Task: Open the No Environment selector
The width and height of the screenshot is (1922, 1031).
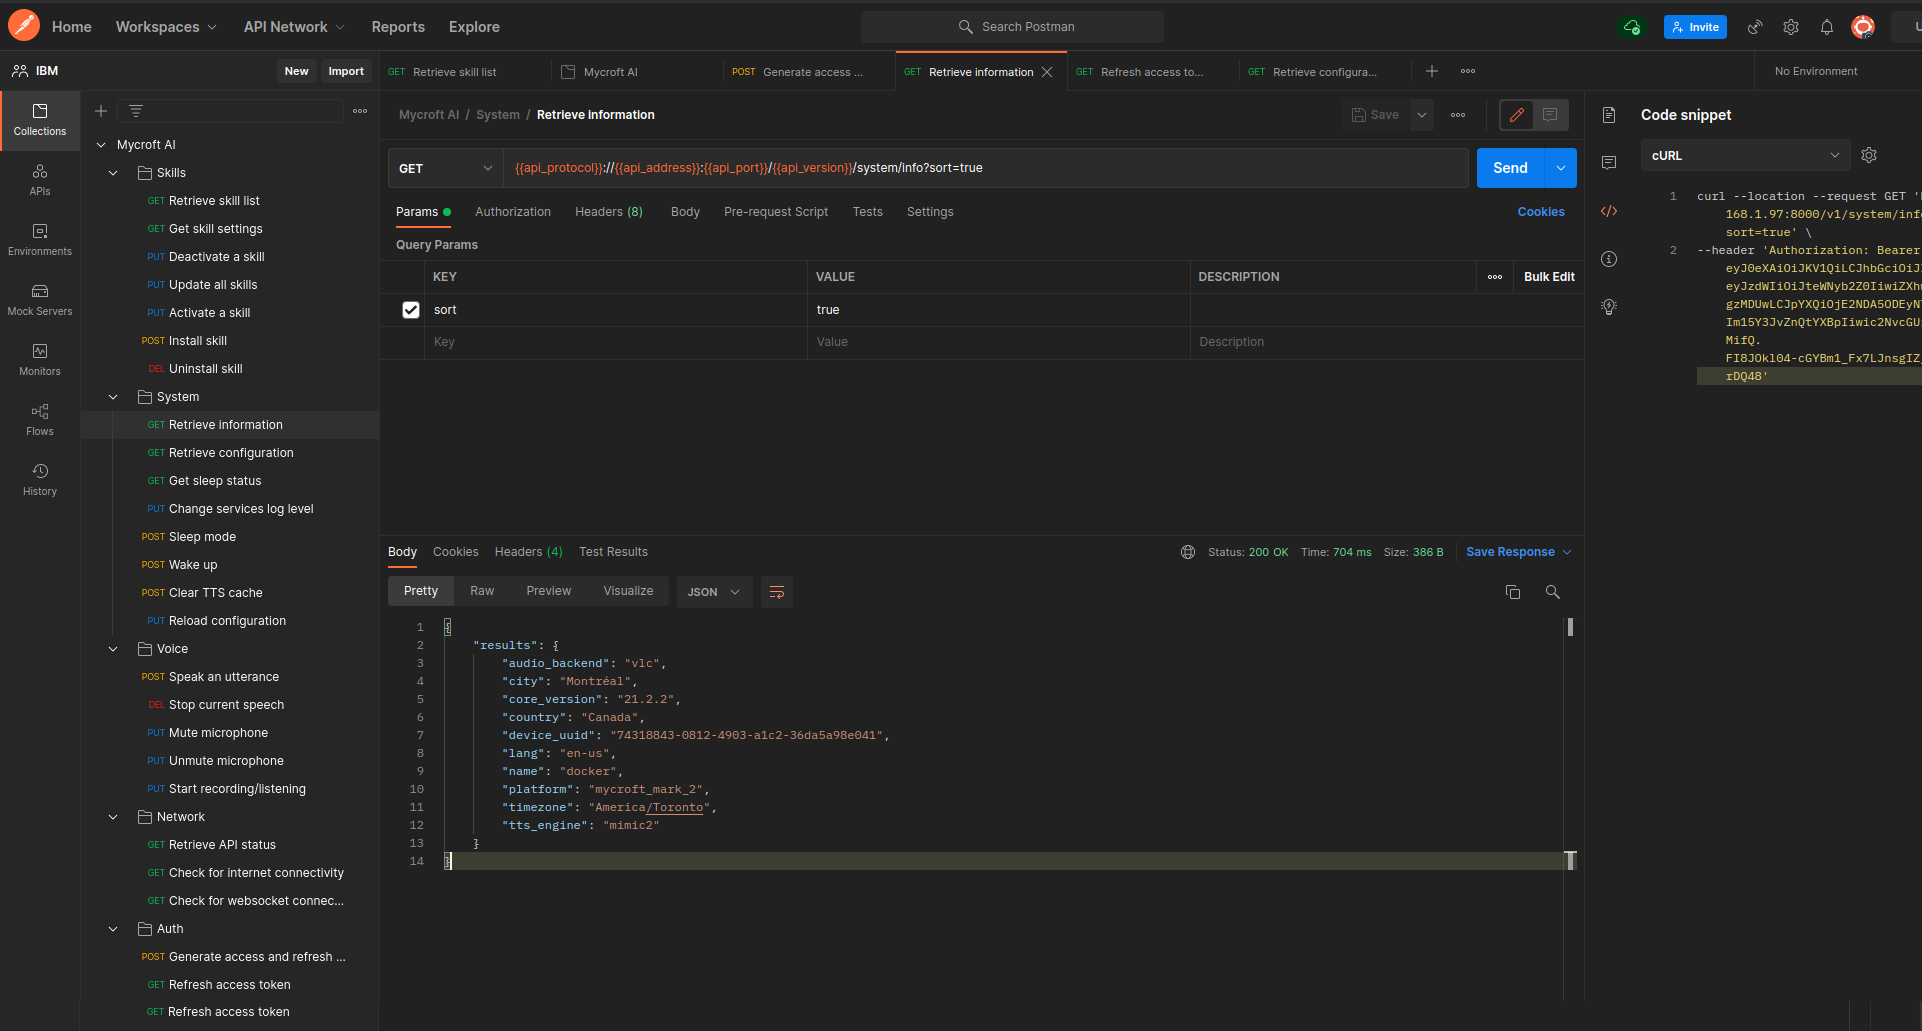Action: [1816, 71]
